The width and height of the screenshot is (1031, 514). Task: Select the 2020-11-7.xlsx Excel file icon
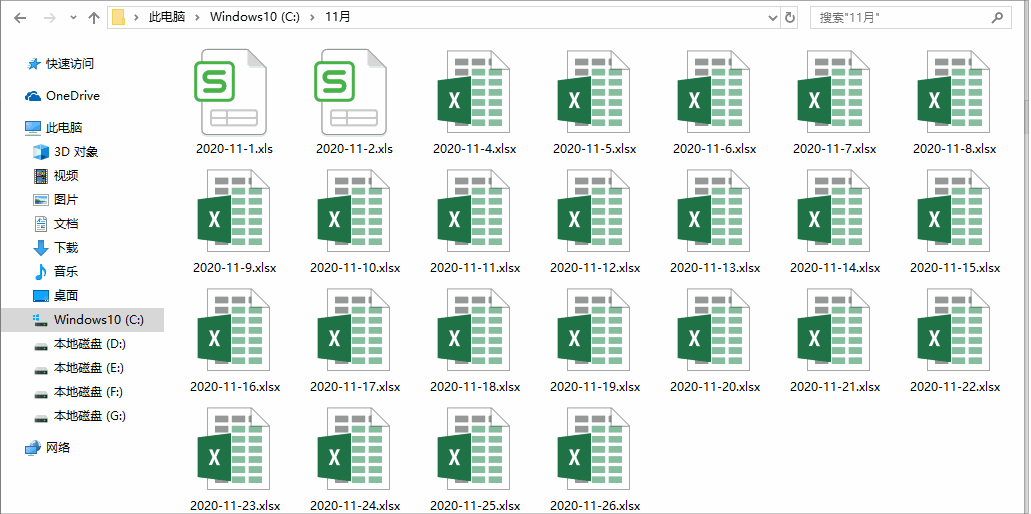pyautogui.click(x=834, y=93)
